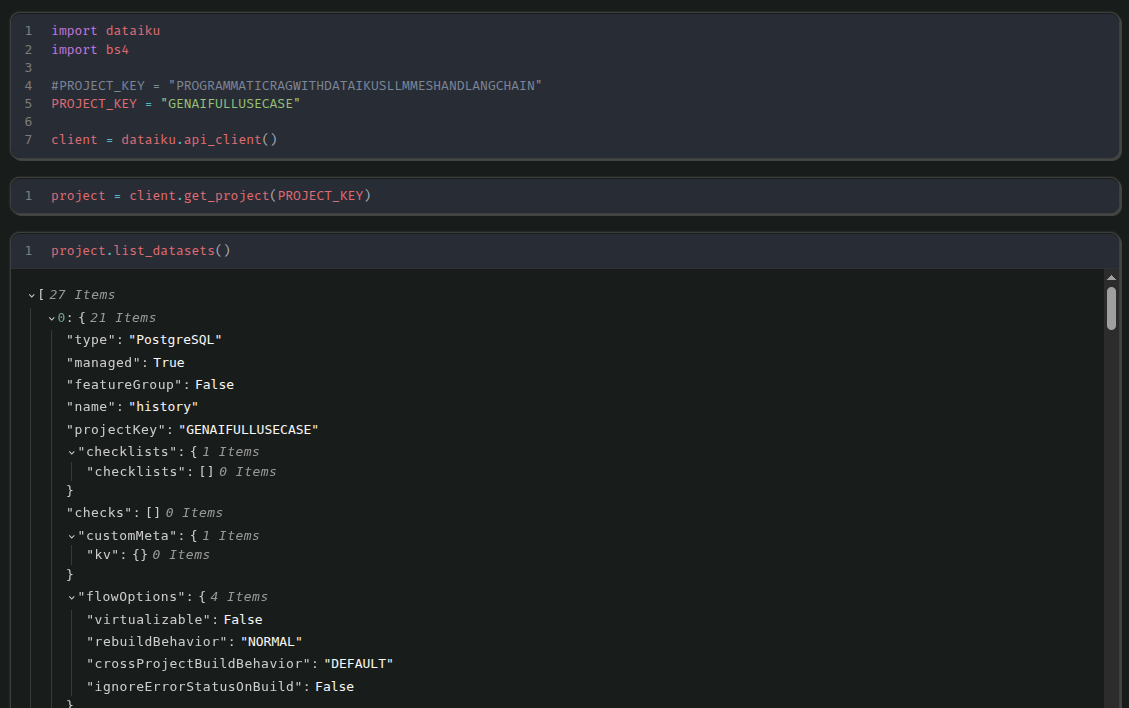Collapse the "flowOptions" object
The width and height of the screenshot is (1129, 708).
[x=72, y=598]
